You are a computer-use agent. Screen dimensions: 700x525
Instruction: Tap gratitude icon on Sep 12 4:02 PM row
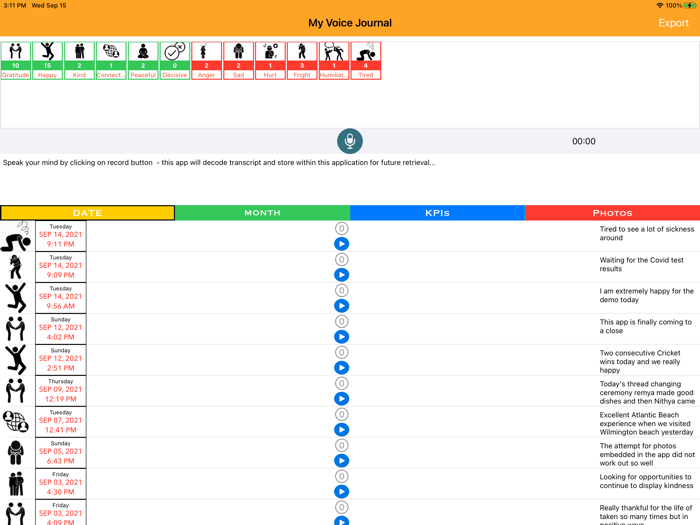(x=16, y=329)
